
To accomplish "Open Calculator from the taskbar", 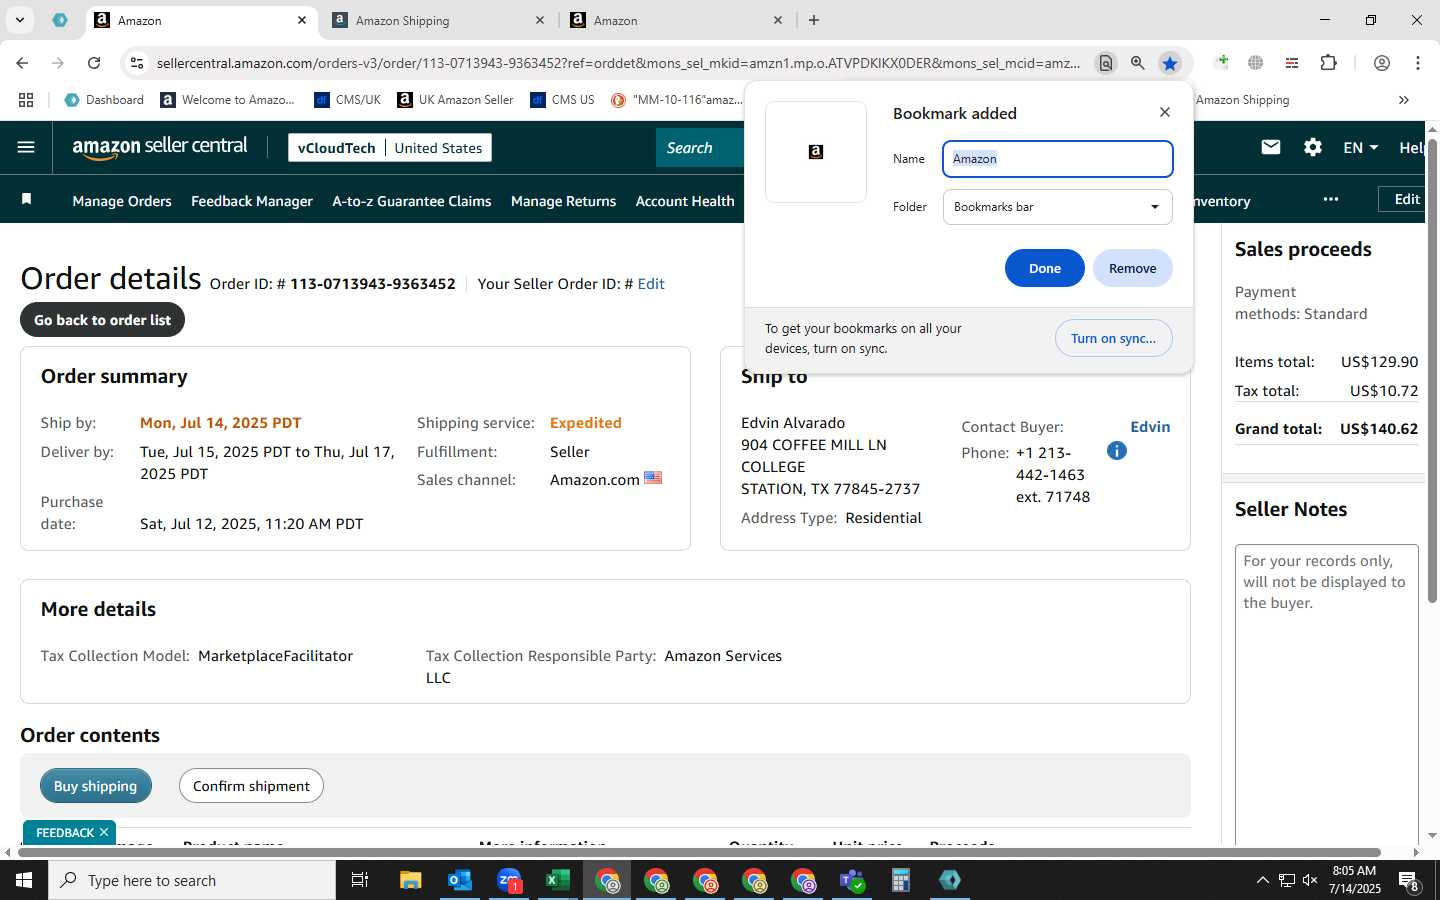I will pyautogui.click(x=901, y=880).
